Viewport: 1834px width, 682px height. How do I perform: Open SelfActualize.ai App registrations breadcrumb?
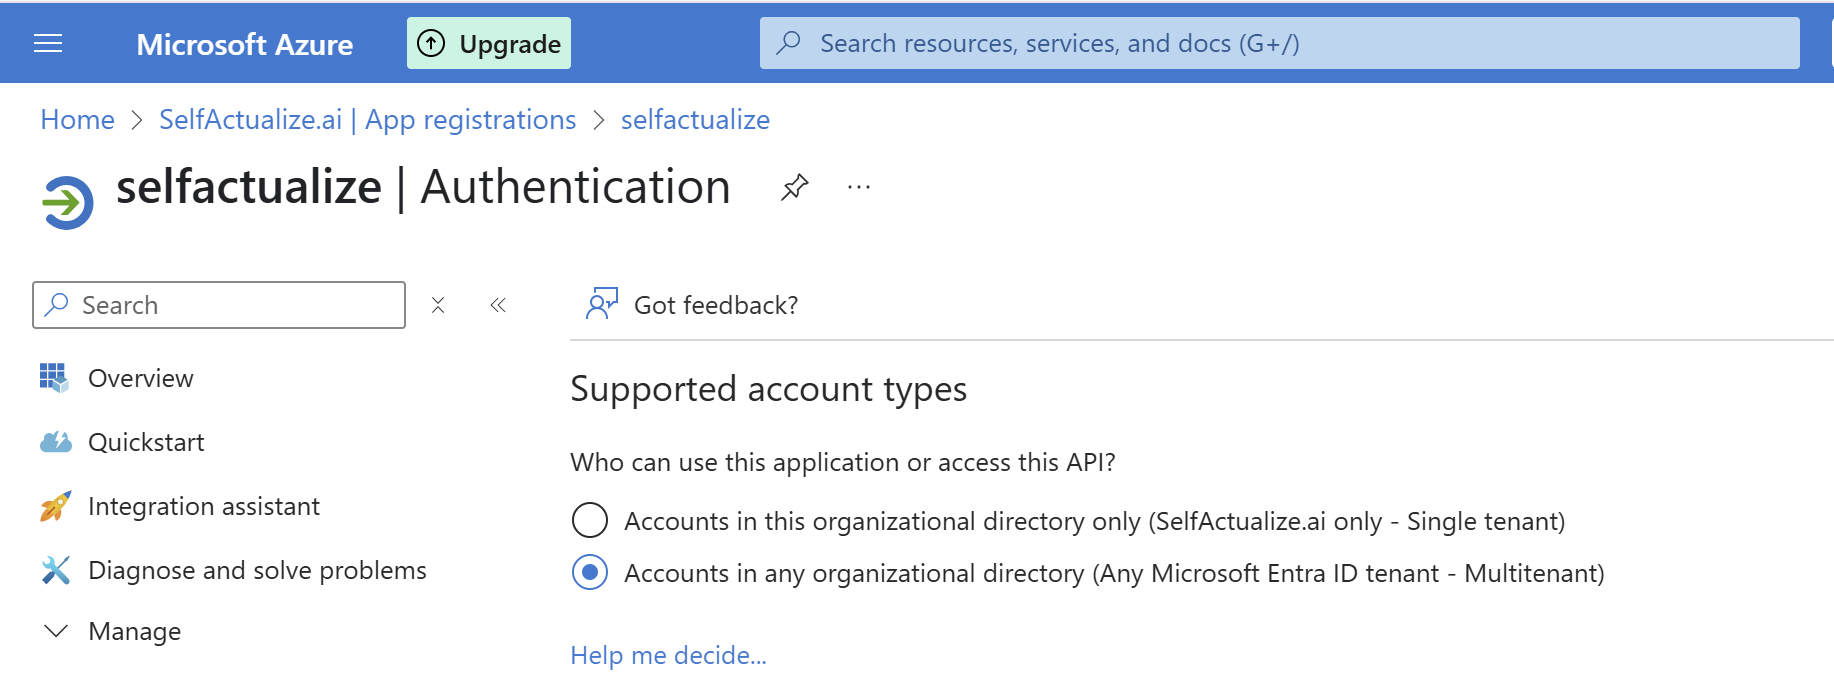pyautogui.click(x=368, y=120)
